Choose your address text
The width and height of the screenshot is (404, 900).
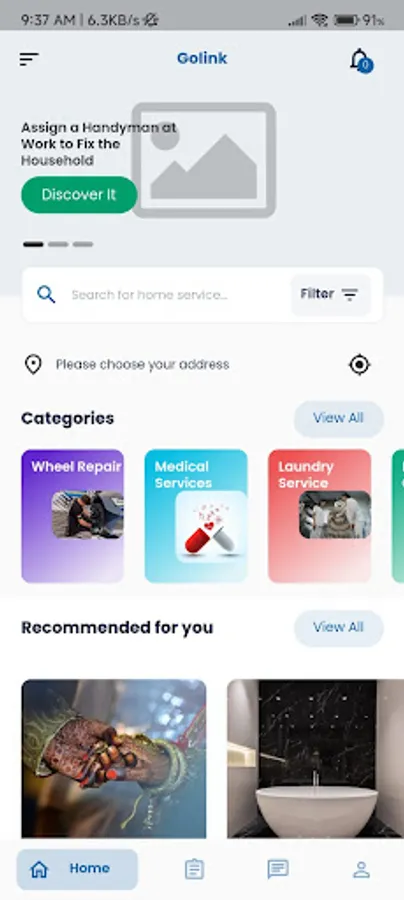pos(142,364)
